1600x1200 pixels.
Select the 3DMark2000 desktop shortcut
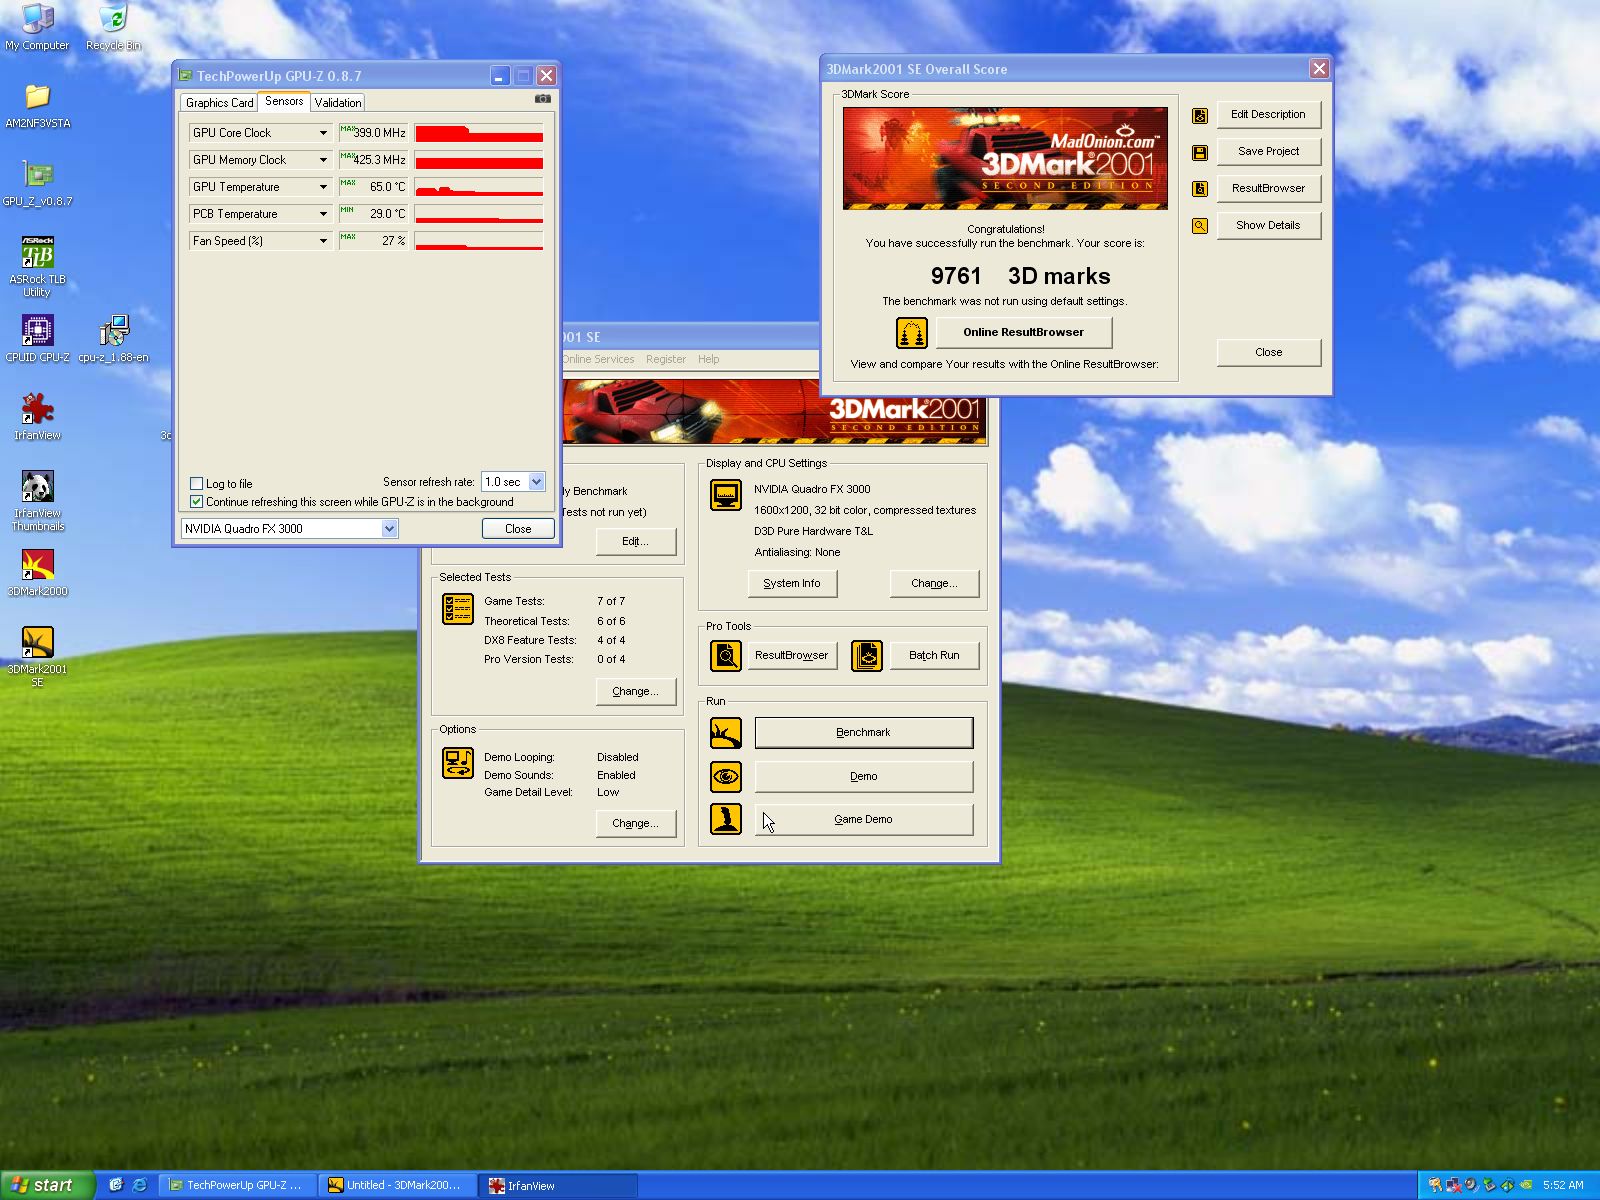(x=37, y=573)
